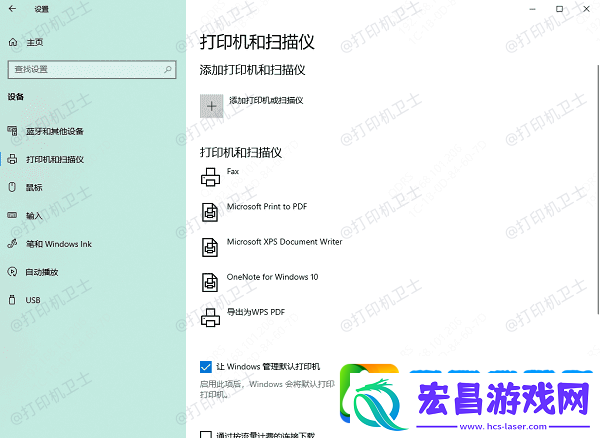Open the USB settings page
Image resolution: width=600 pixels, height=438 pixels.
click(x=33, y=300)
